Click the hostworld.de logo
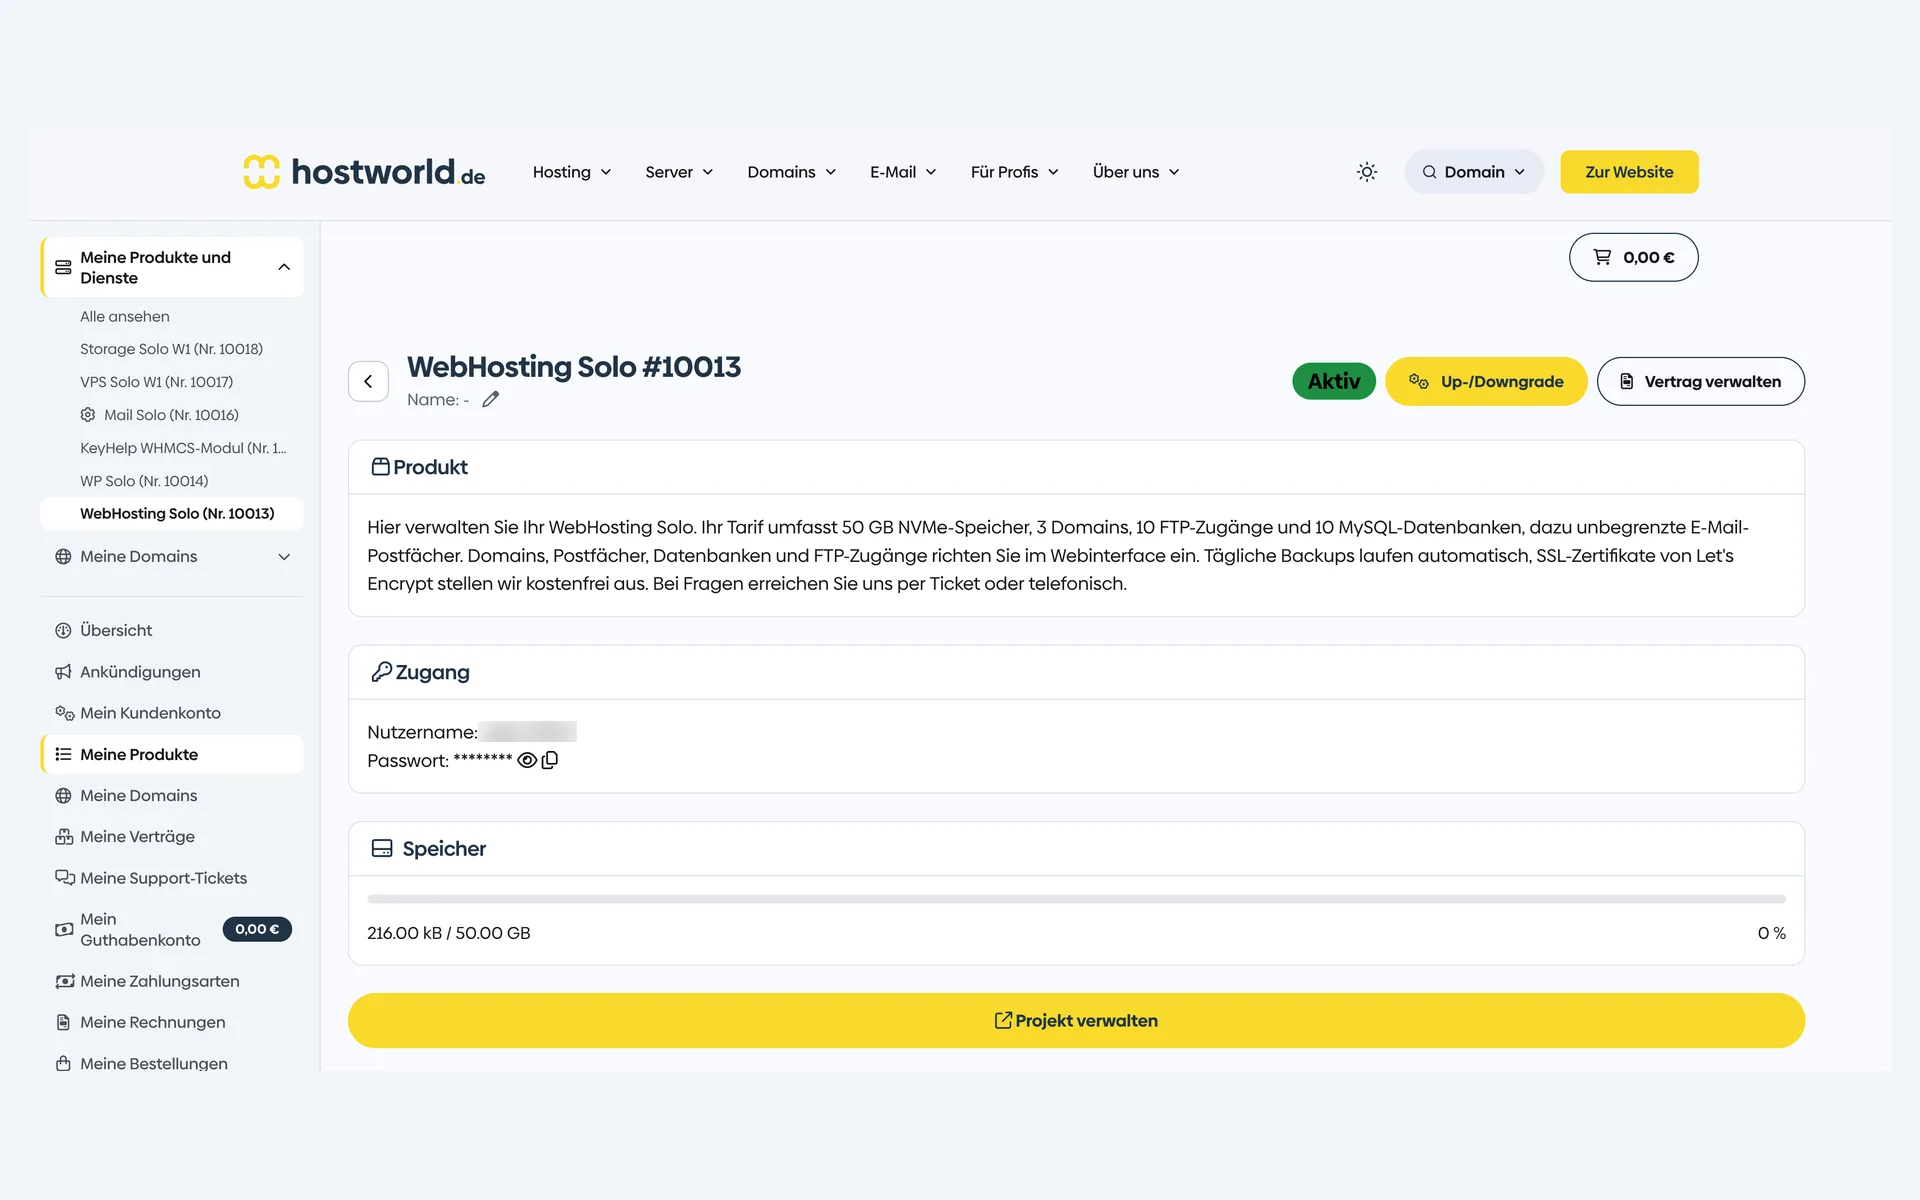The image size is (1920, 1200). (x=364, y=172)
